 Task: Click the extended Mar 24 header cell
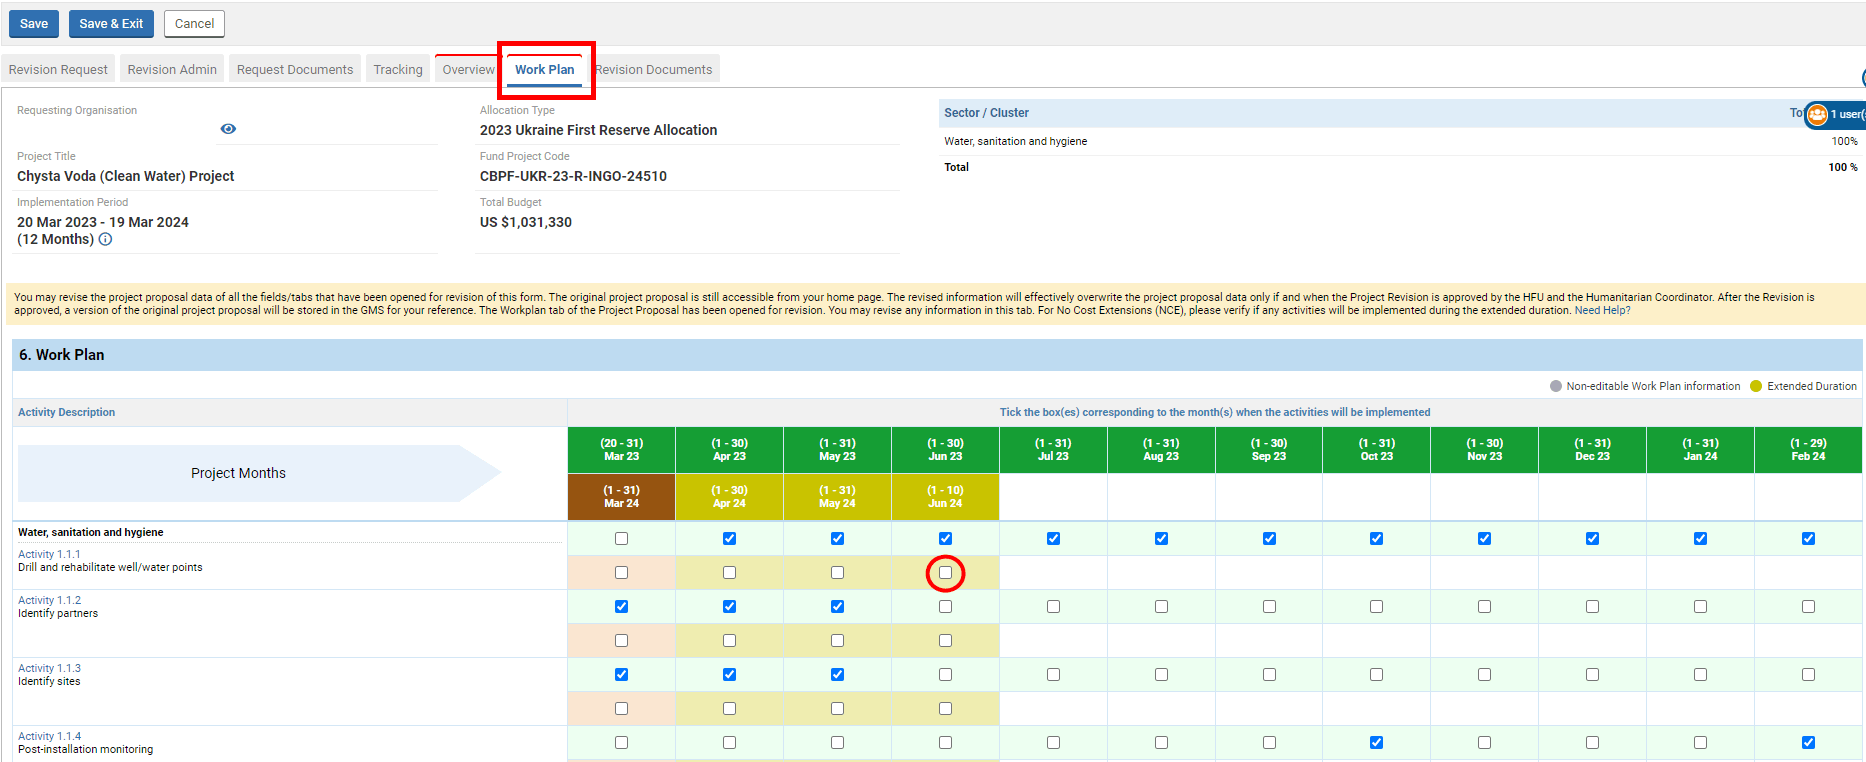(621, 497)
